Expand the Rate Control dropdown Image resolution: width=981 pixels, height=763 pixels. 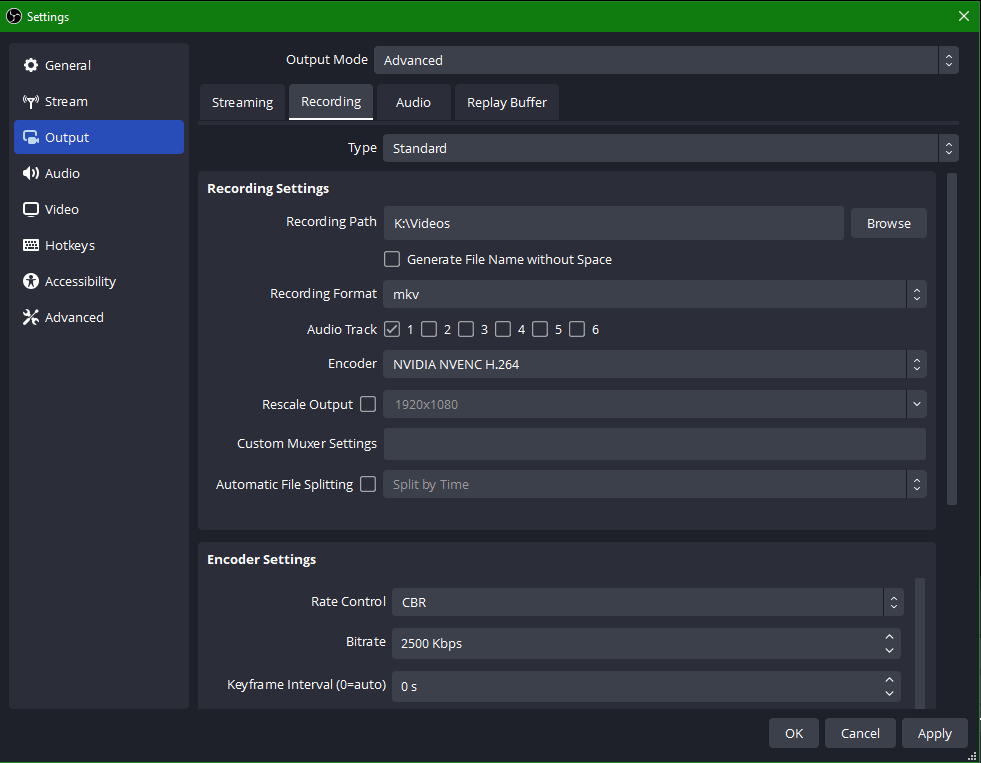coord(893,602)
